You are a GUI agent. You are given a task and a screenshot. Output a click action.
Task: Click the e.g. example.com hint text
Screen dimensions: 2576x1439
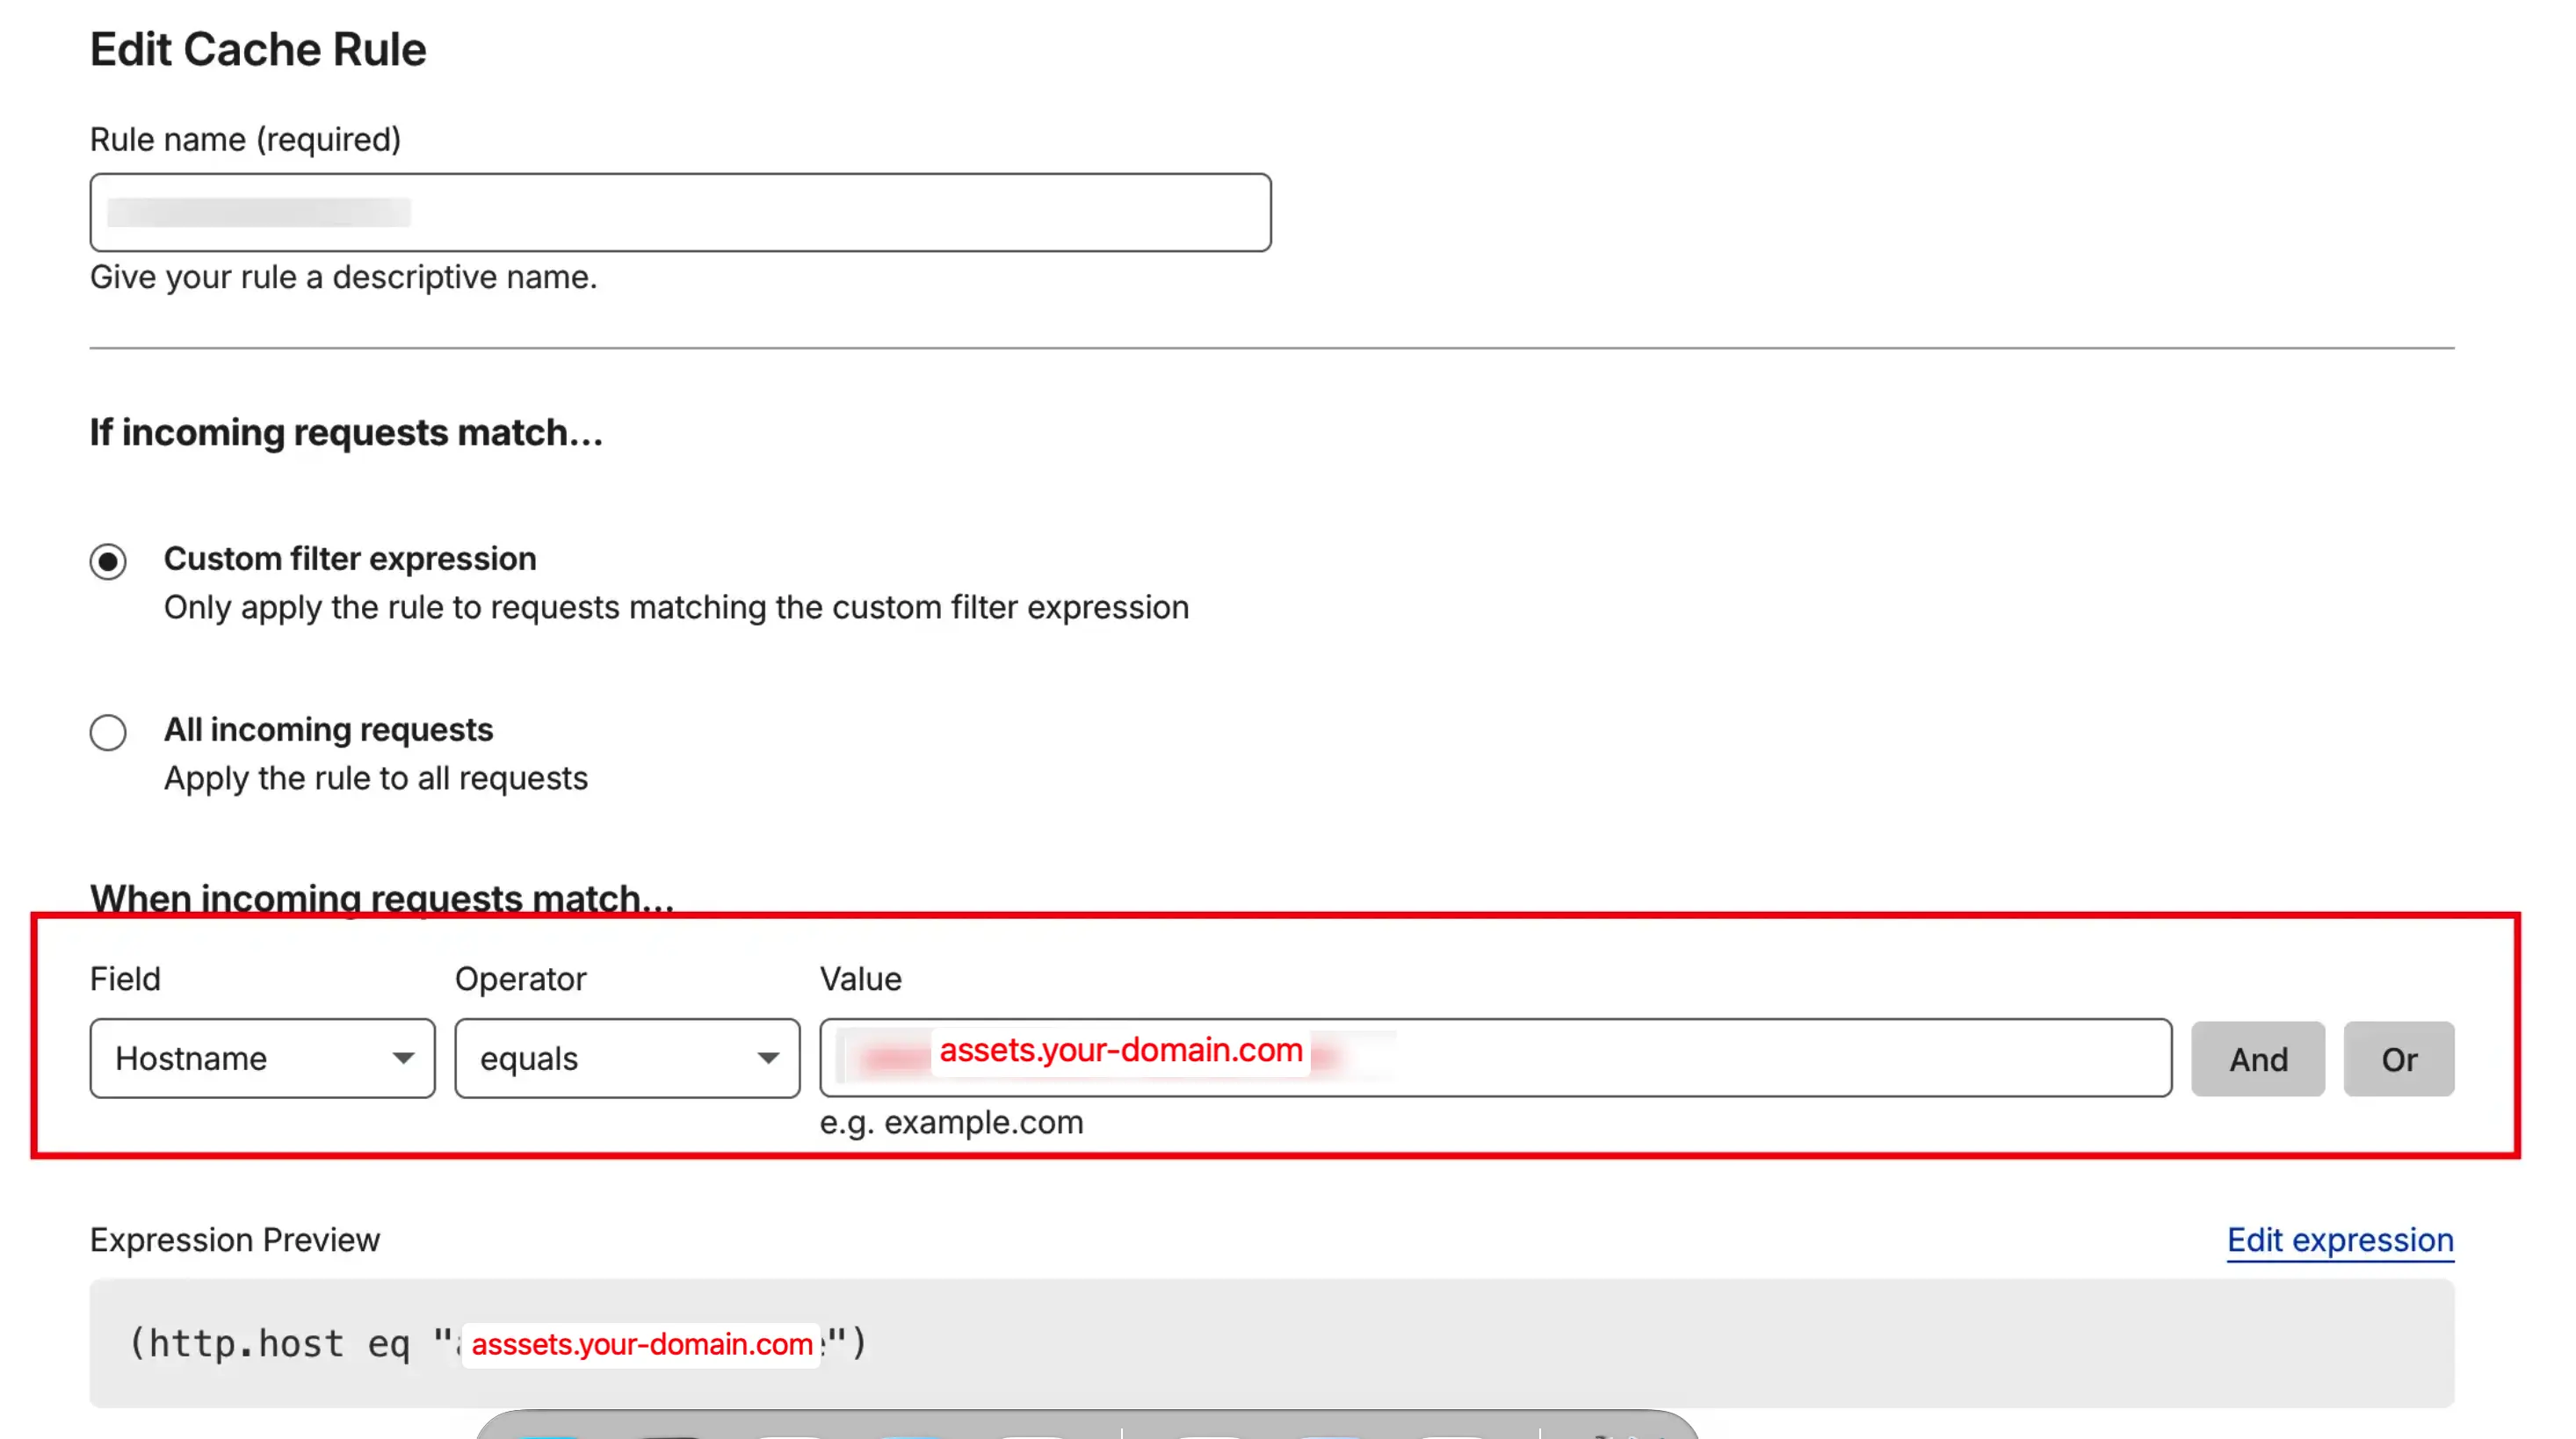click(951, 1122)
